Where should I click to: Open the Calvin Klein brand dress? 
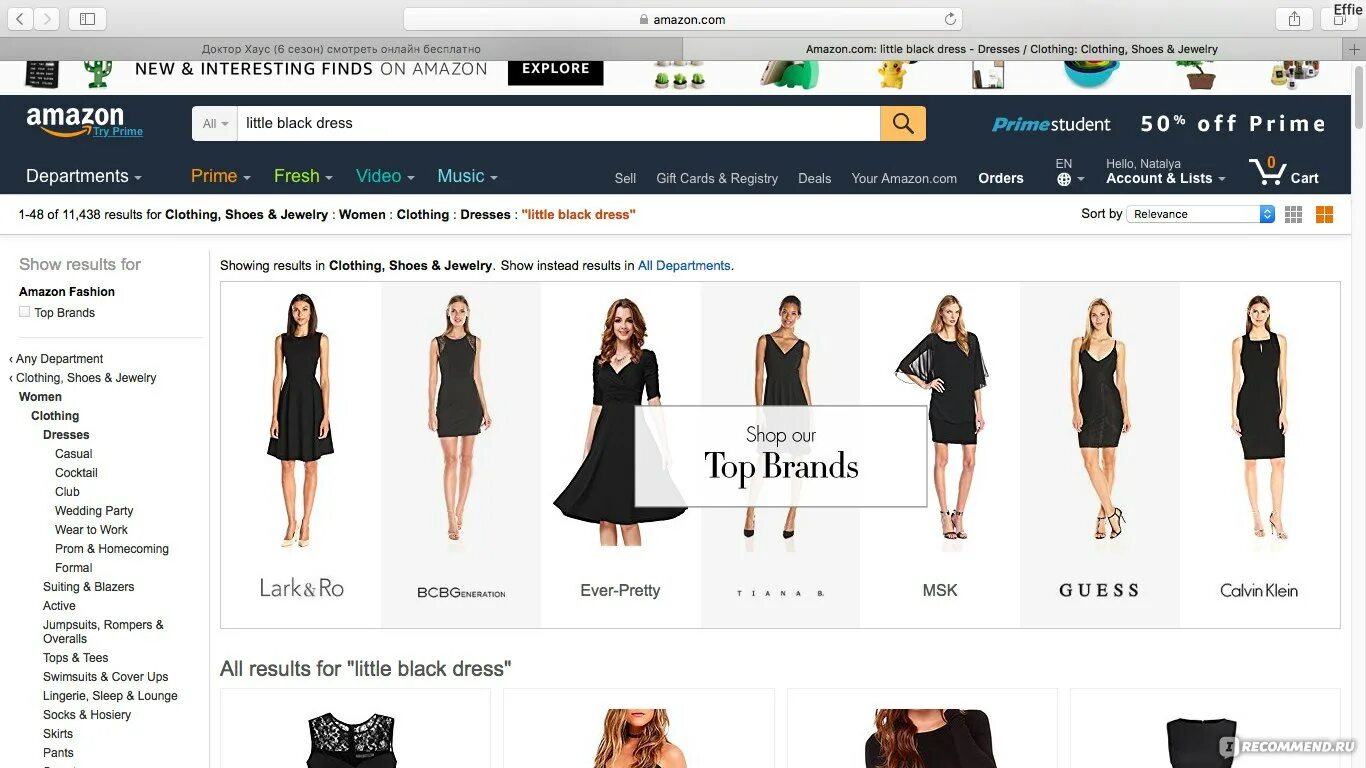tap(1259, 455)
